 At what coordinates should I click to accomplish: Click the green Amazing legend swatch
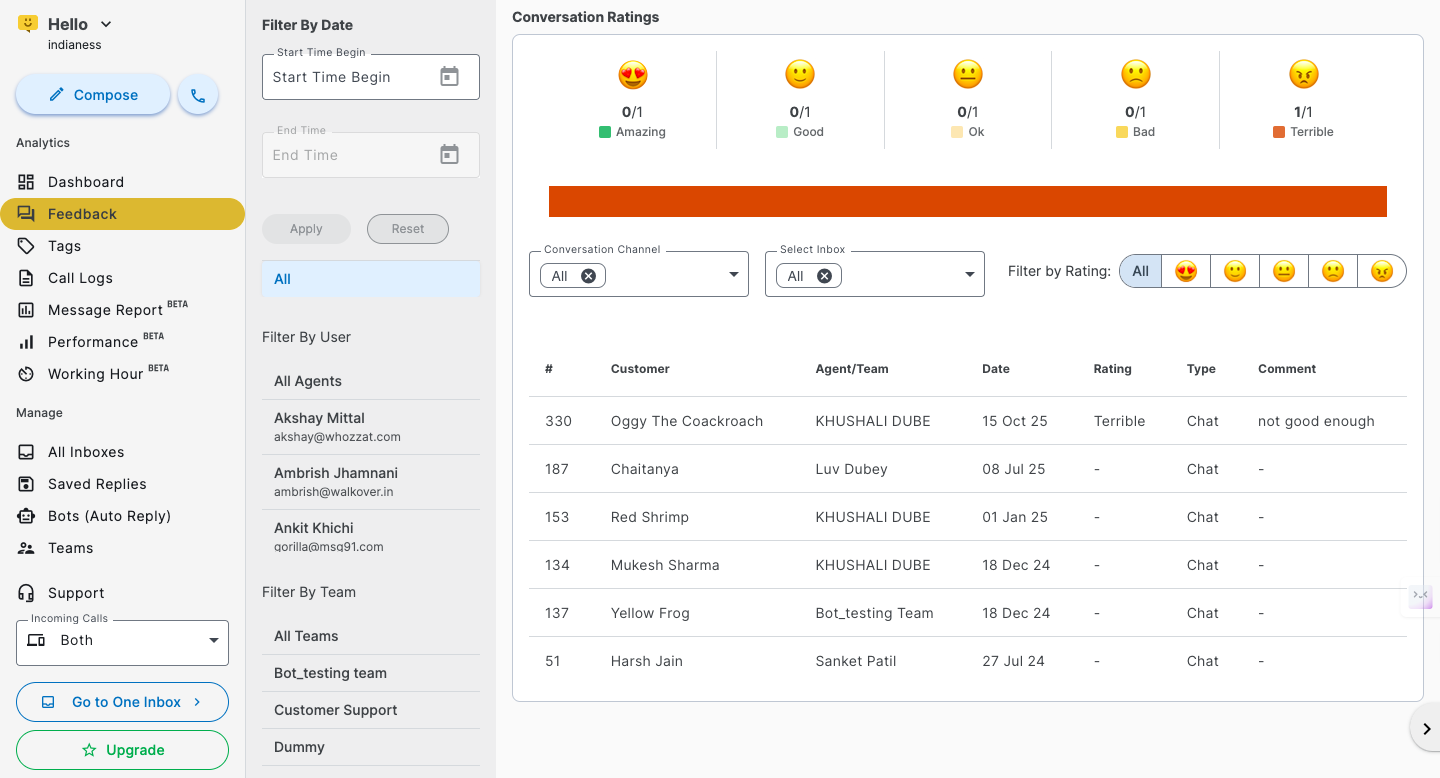click(605, 132)
